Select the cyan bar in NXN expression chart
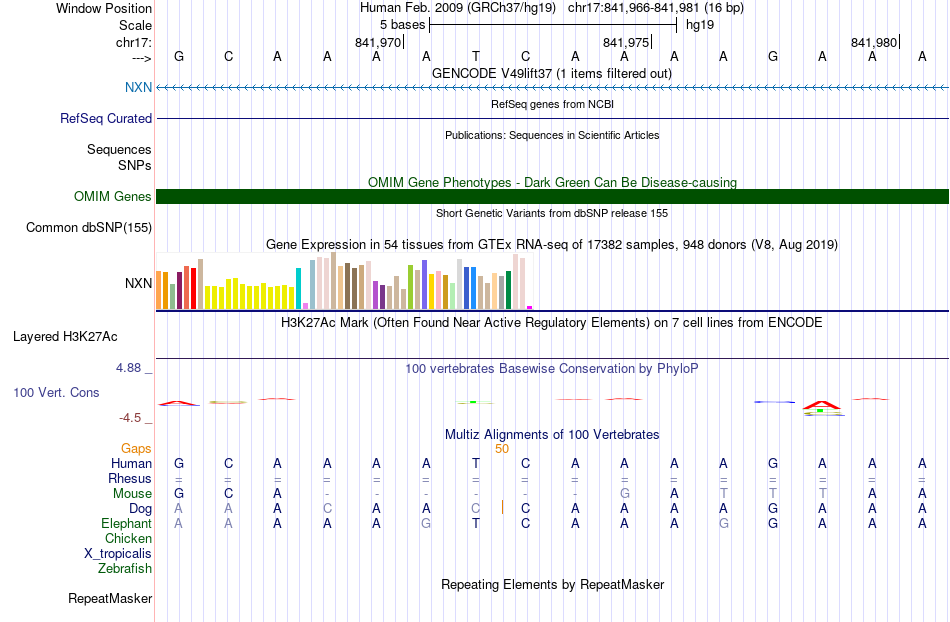The height and width of the screenshot is (622, 950). point(298,288)
